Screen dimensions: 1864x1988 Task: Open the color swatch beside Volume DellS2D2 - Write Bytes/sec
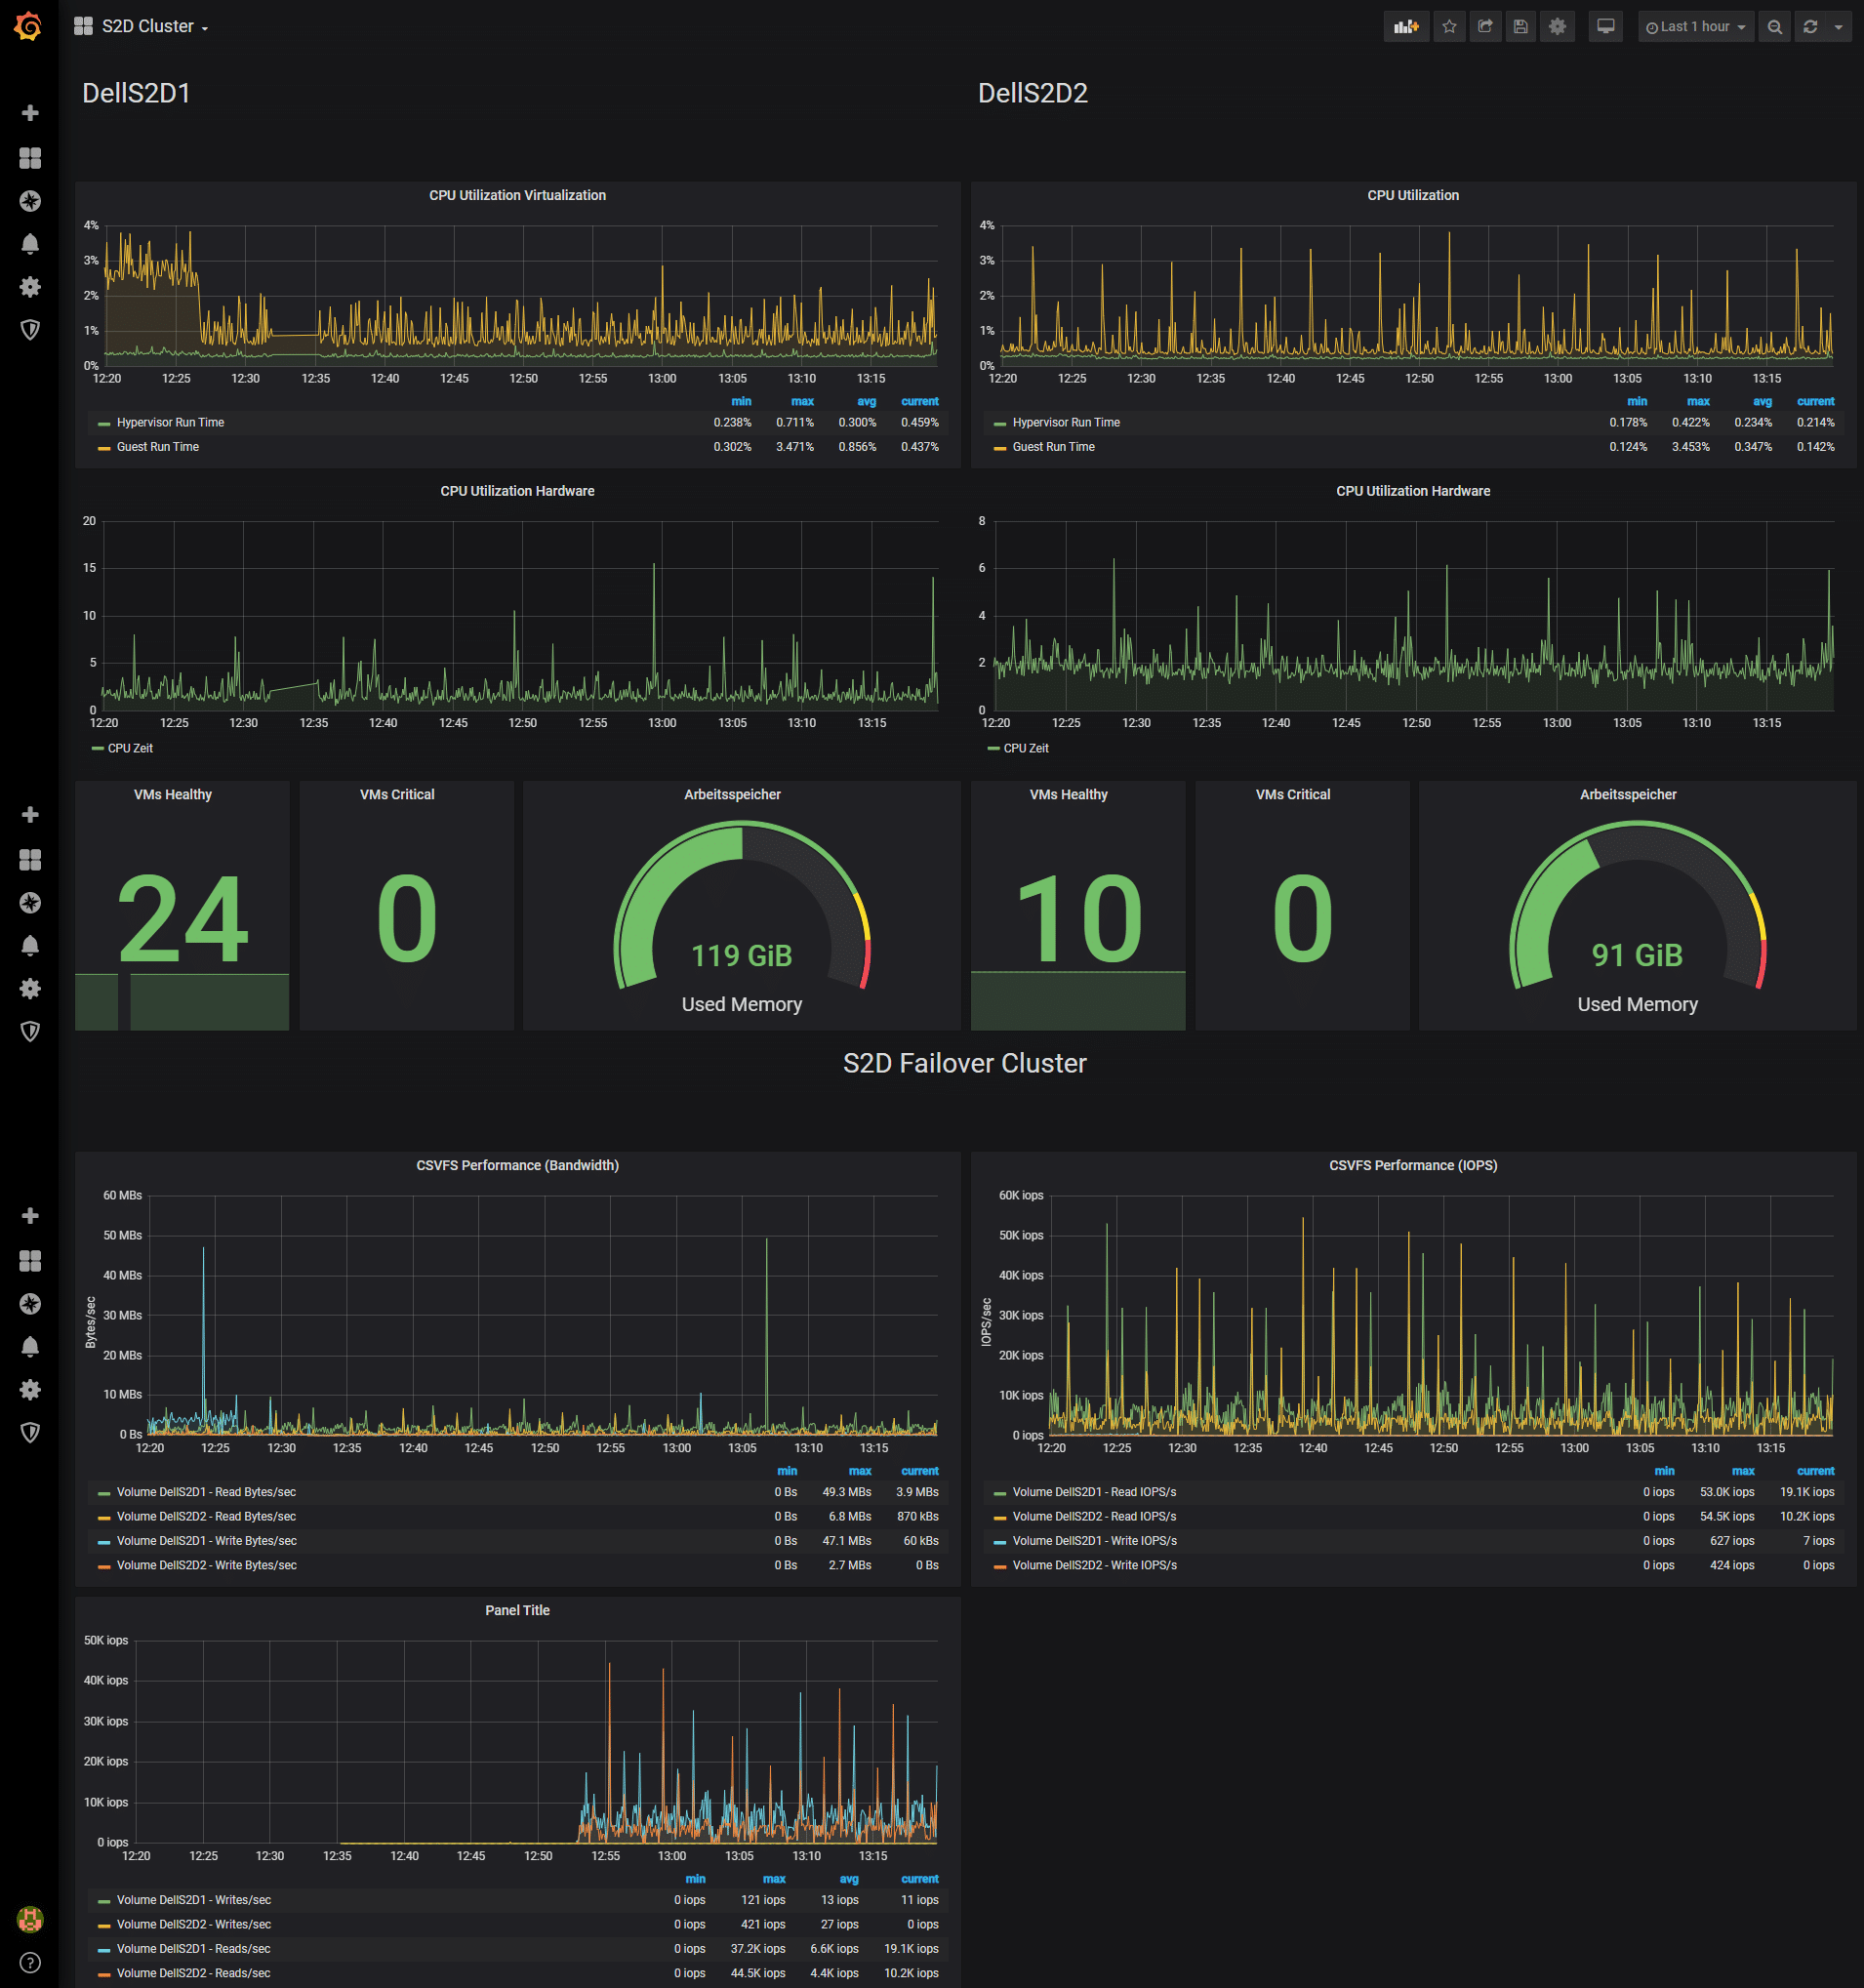[x=104, y=1566]
